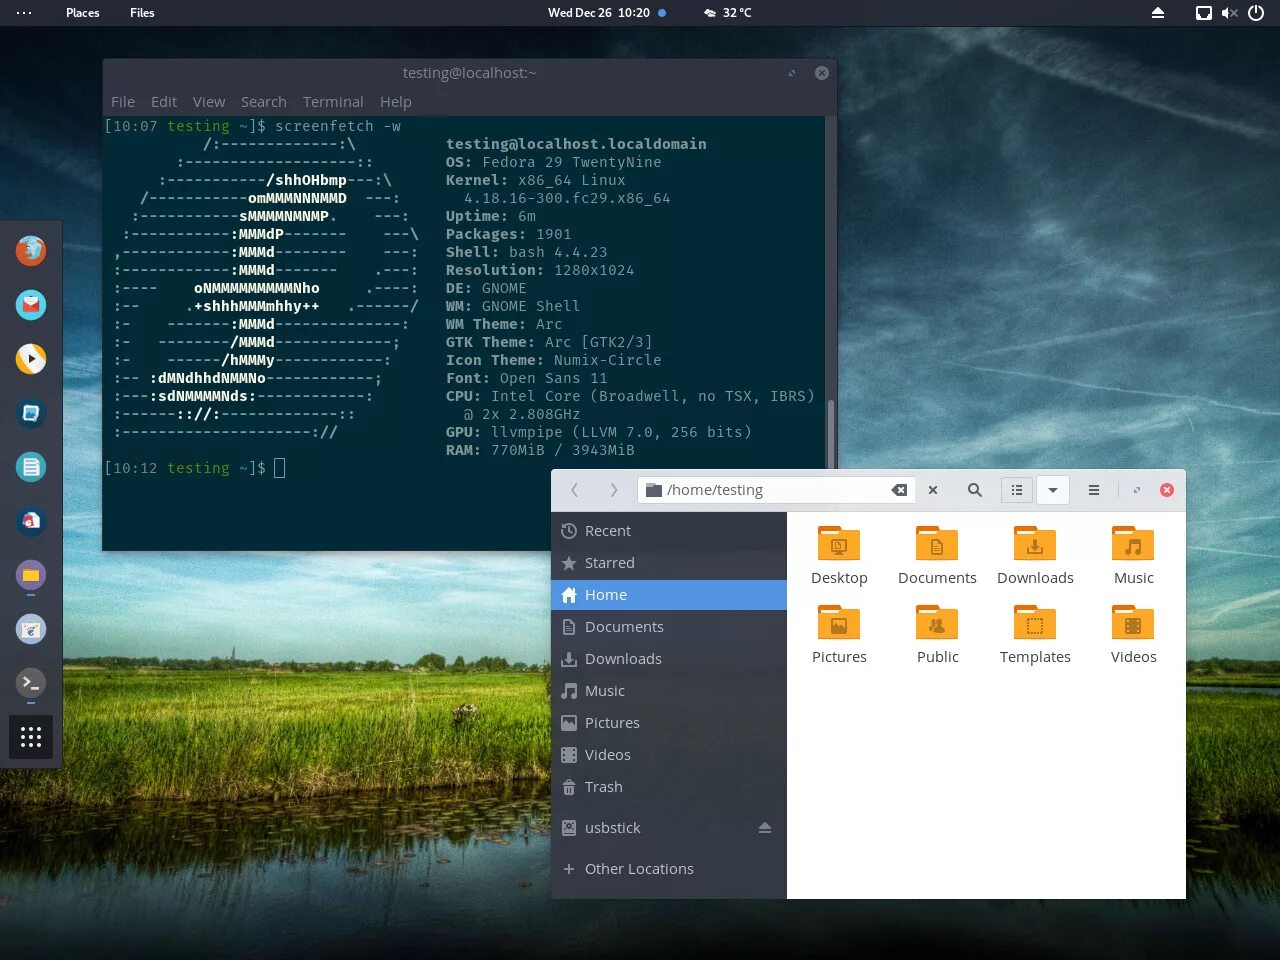This screenshot has width=1280, height=960.
Task: Open the photo viewer dock icon
Action: click(31, 412)
